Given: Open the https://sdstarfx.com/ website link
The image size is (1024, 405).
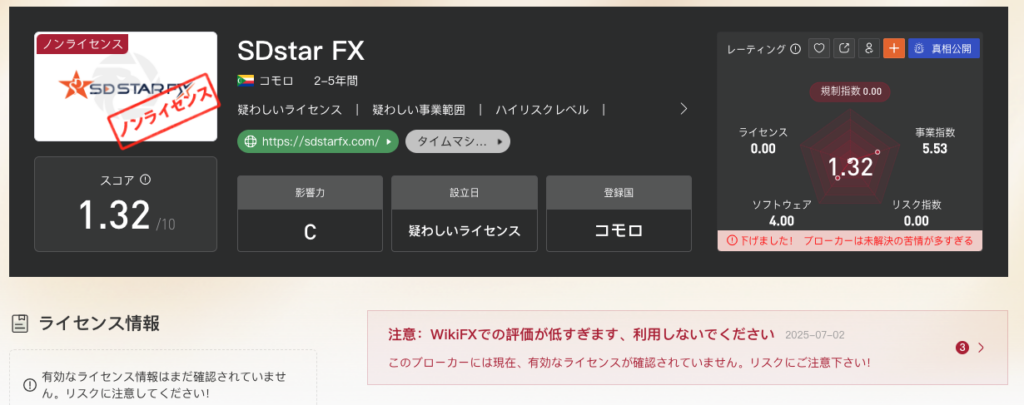Looking at the screenshot, I should [317, 141].
